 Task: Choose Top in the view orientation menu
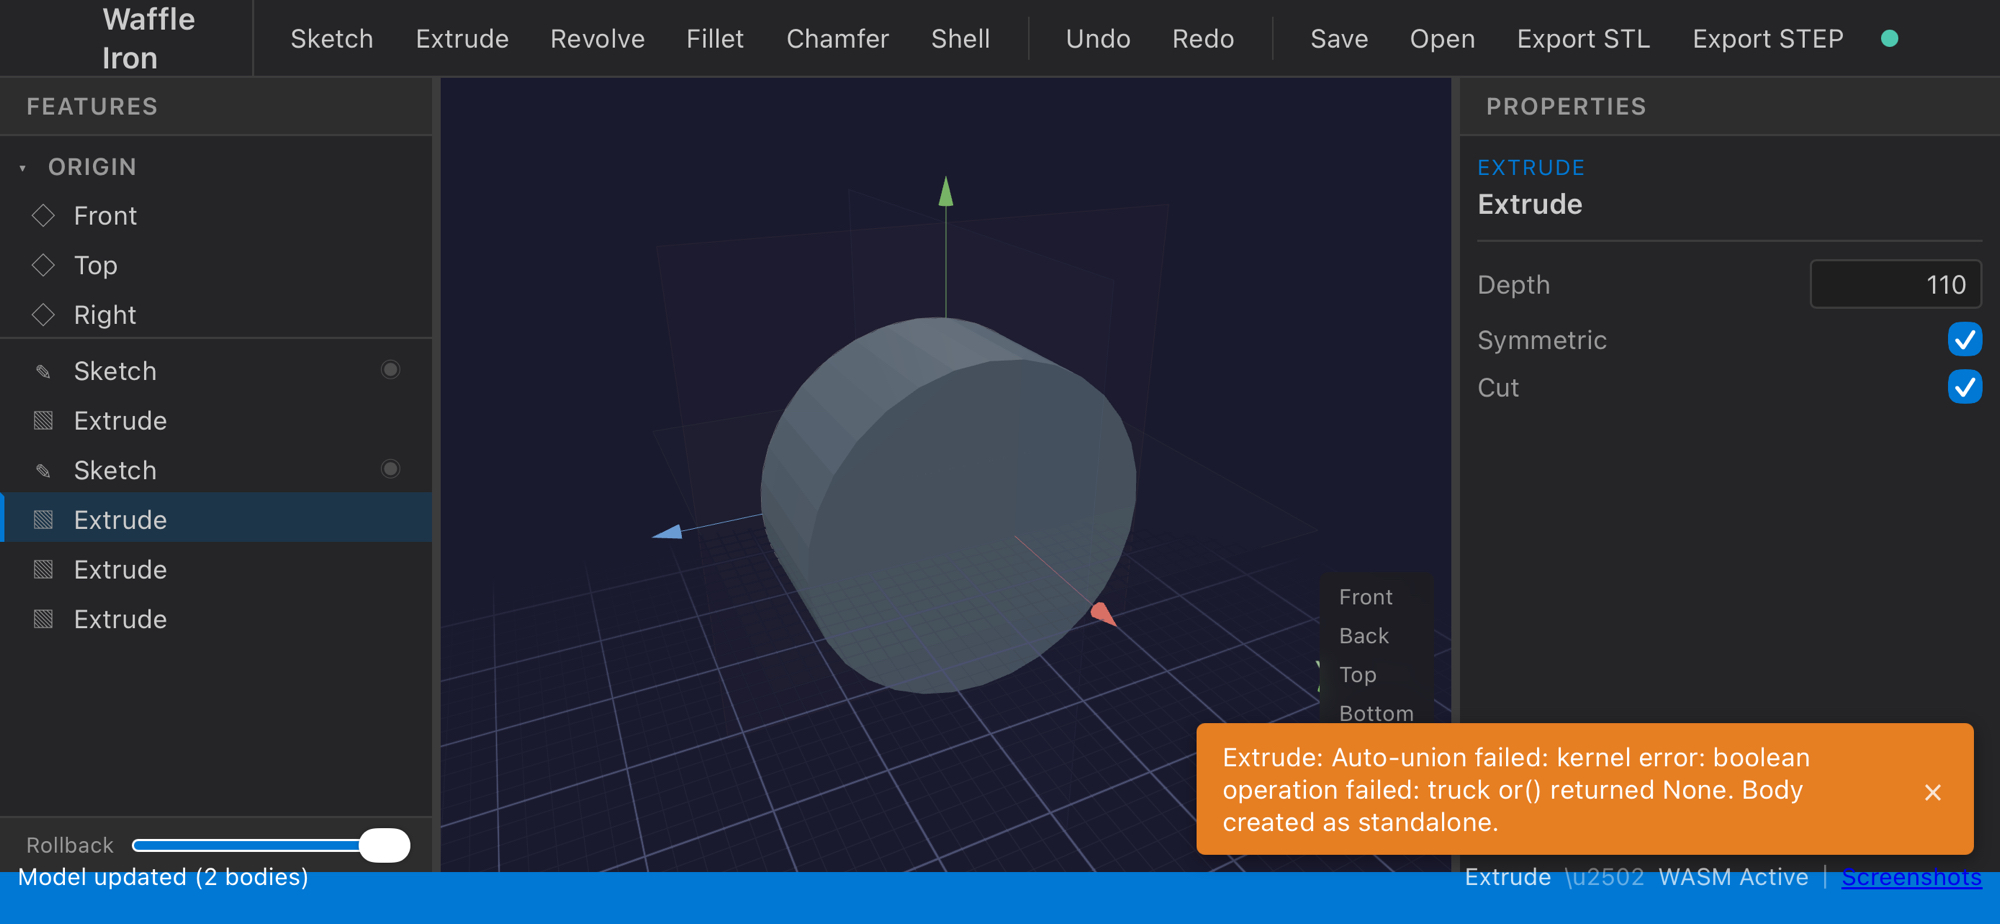pos(1357,675)
